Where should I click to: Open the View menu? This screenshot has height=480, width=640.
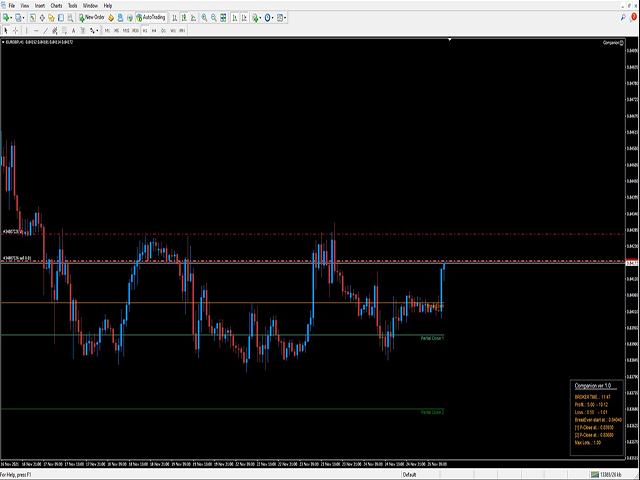24,6
